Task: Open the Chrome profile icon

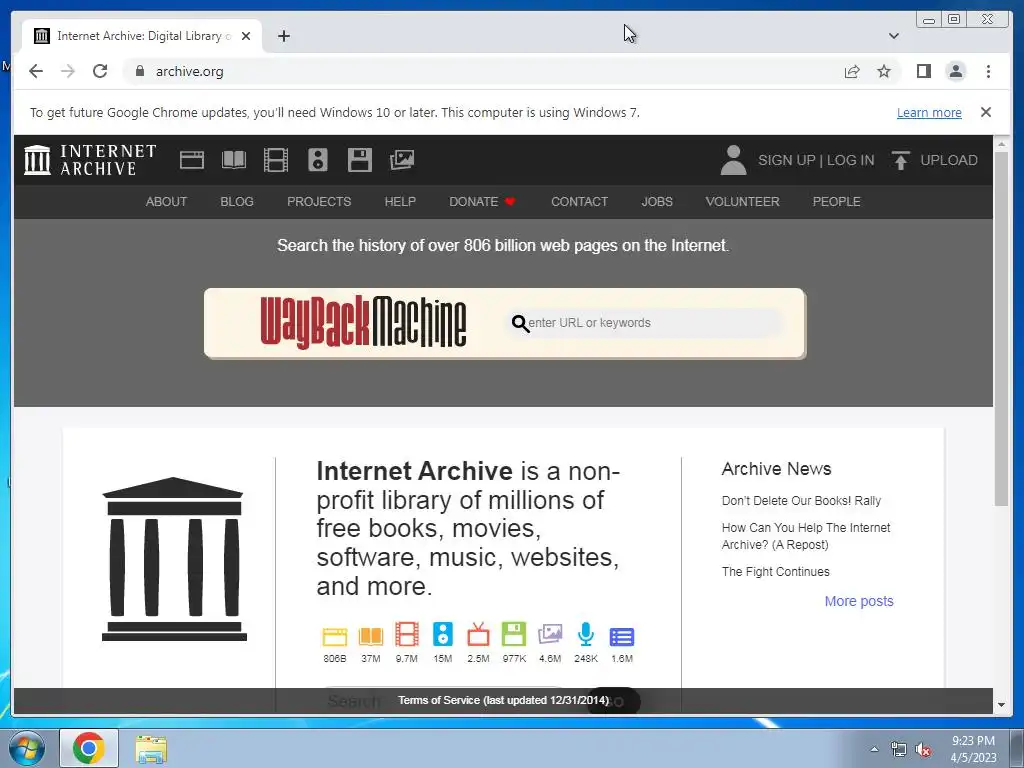Action: point(955,71)
